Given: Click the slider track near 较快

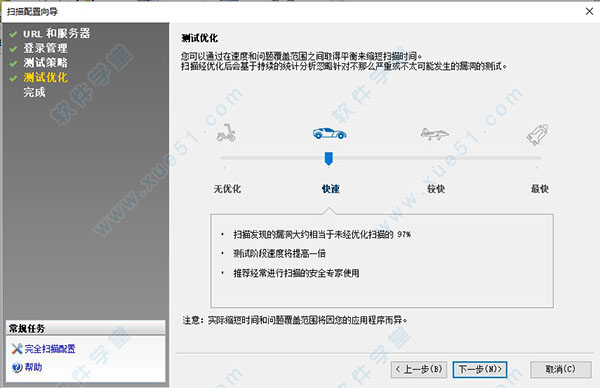Looking at the screenshot, I should tap(434, 158).
